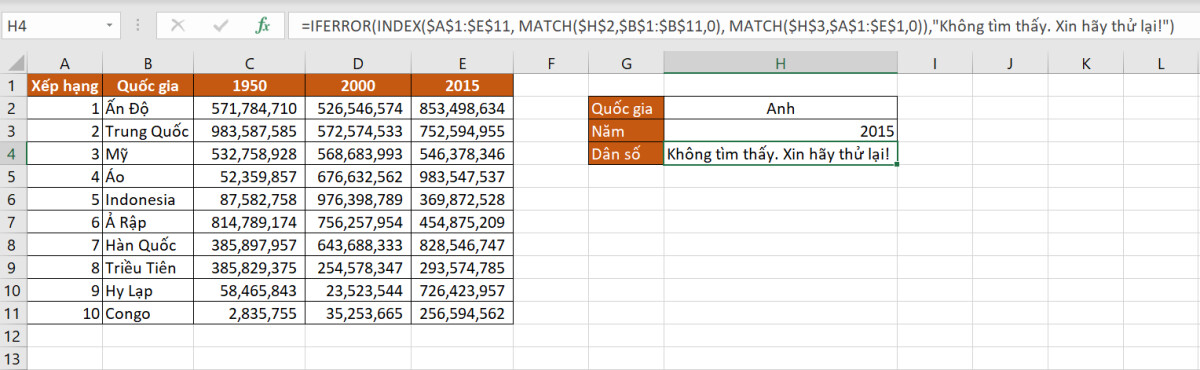Click the 1950 header cell
1200x370 pixels.
pos(250,85)
